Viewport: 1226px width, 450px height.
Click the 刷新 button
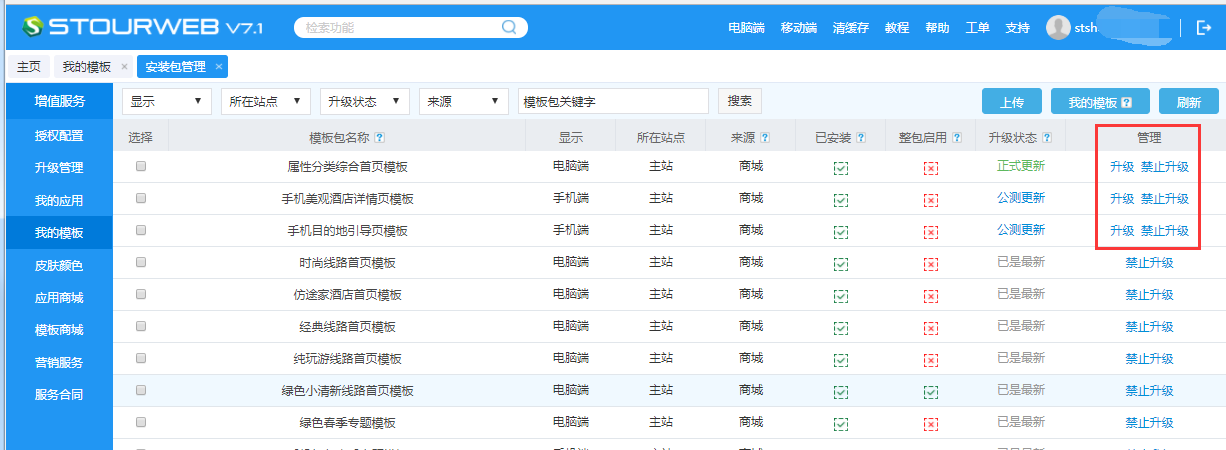pos(1188,102)
